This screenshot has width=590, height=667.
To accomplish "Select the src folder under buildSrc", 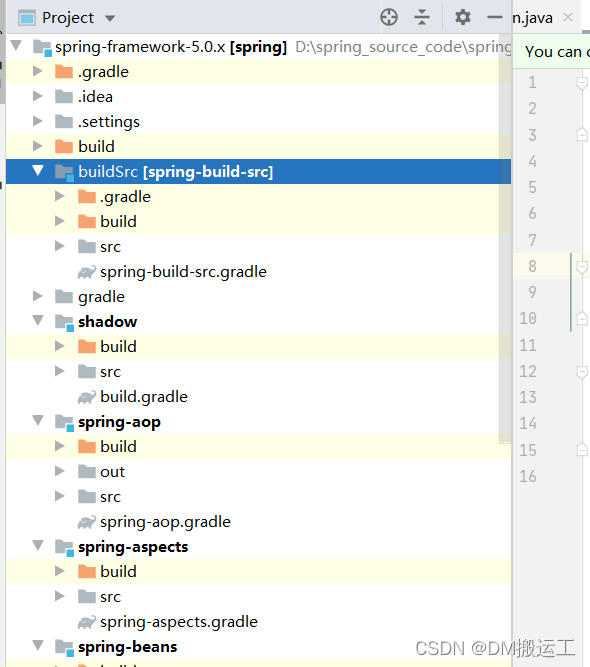I will [x=259, y=247].
